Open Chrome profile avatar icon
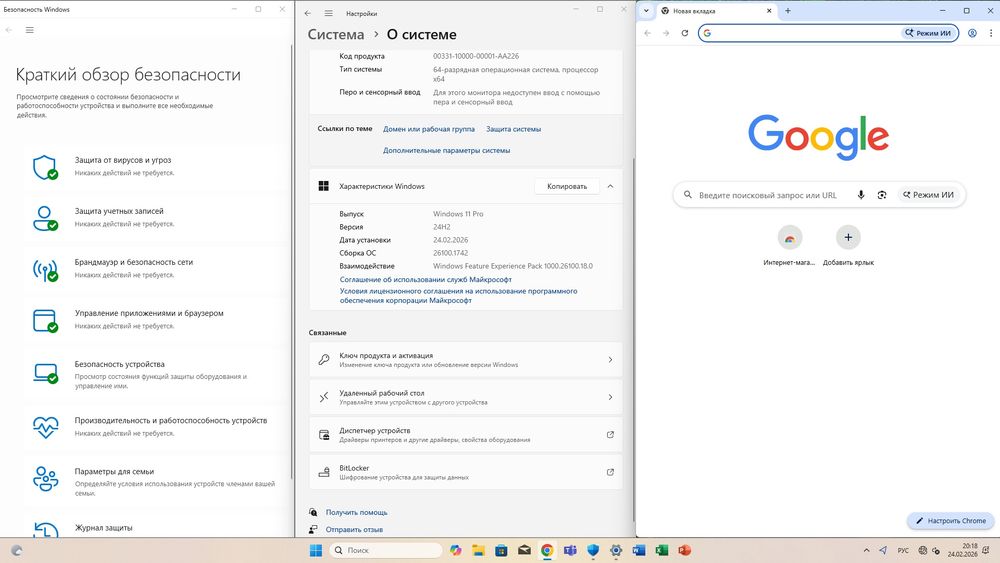1000x563 pixels. click(972, 33)
